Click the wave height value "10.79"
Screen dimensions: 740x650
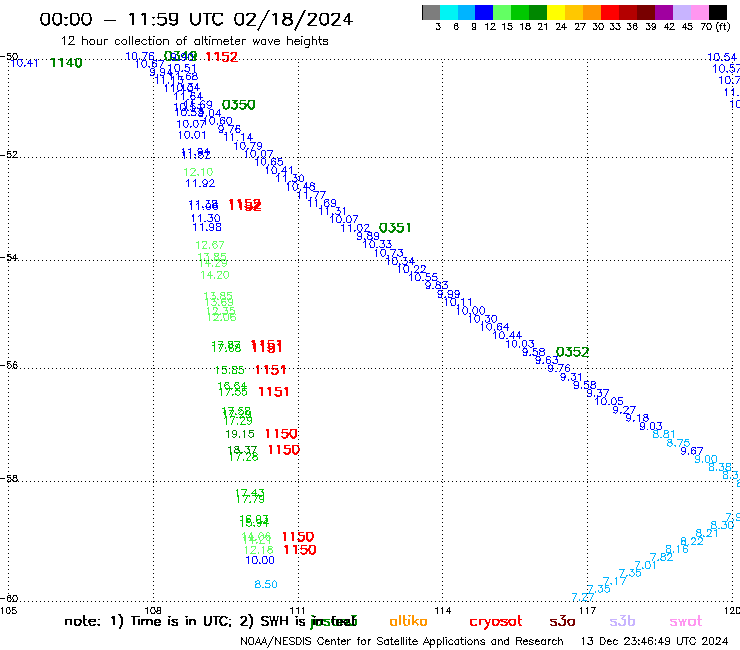pyautogui.click(x=248, y=146)
